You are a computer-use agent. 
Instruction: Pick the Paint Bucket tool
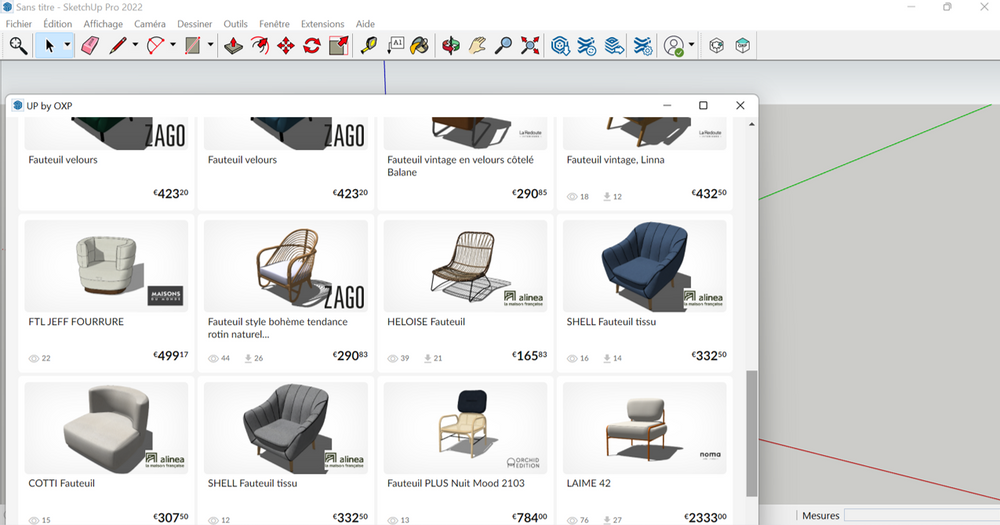tap(420, 46)
